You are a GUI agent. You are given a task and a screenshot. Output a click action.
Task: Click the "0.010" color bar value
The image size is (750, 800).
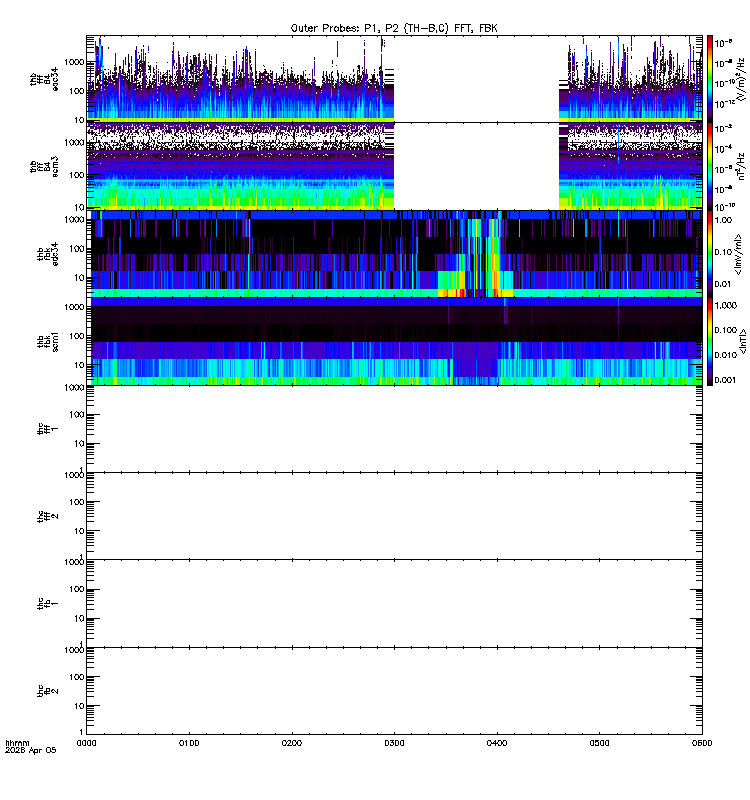726,355
